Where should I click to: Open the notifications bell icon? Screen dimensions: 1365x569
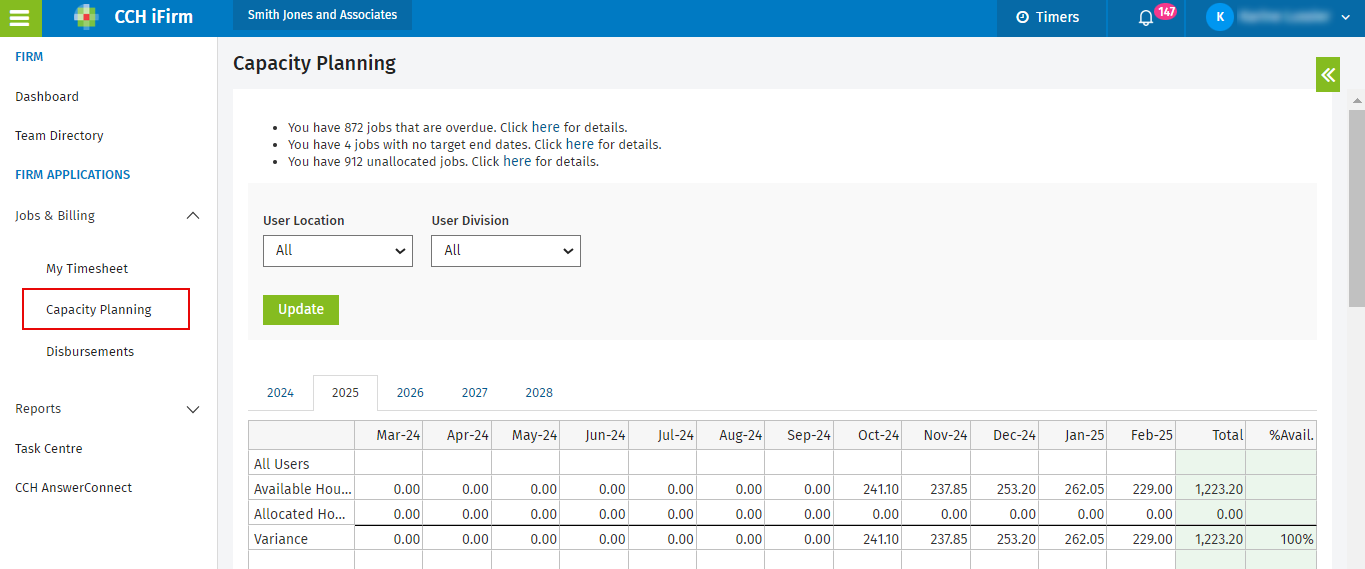tap(1146, 18)
